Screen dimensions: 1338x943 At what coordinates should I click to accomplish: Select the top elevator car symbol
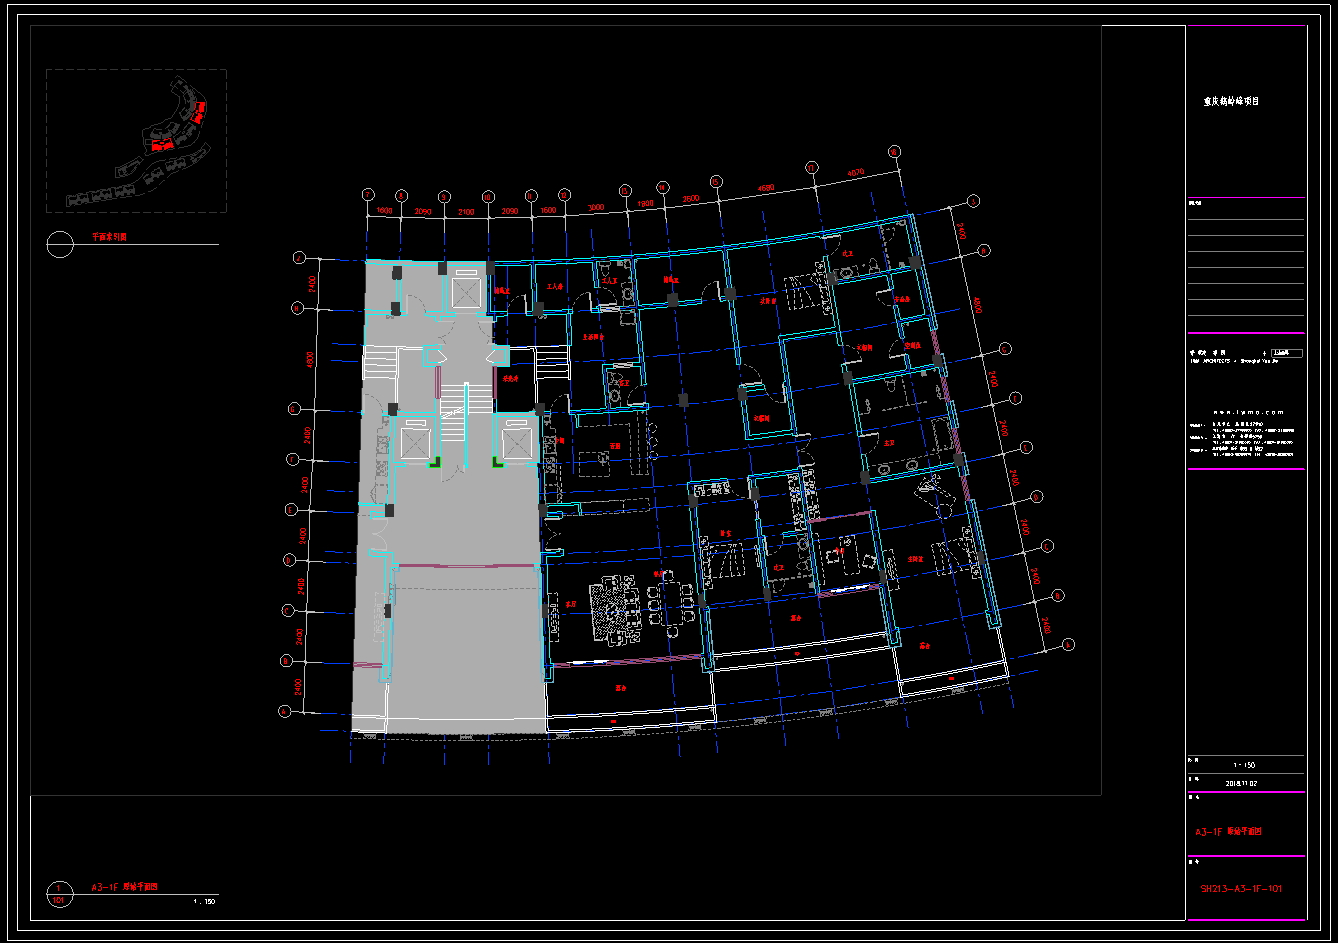coord(466,292)
